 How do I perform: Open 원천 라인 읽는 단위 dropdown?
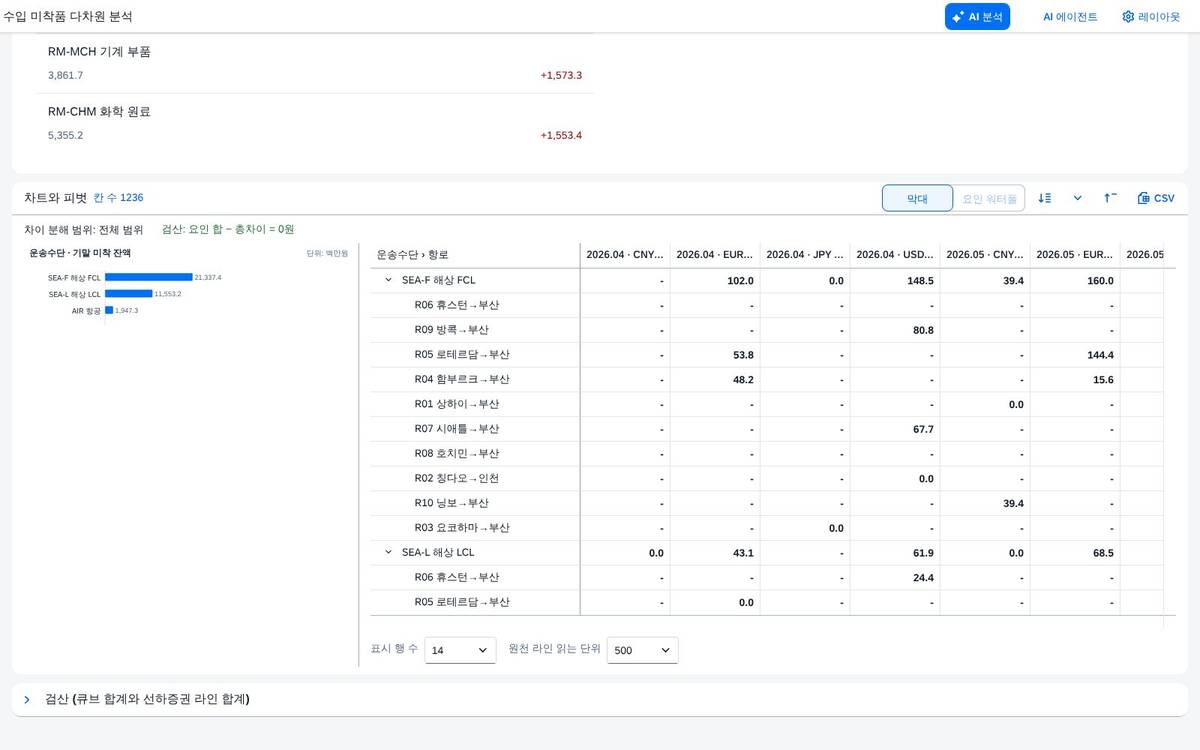click(x=643, y=650)
